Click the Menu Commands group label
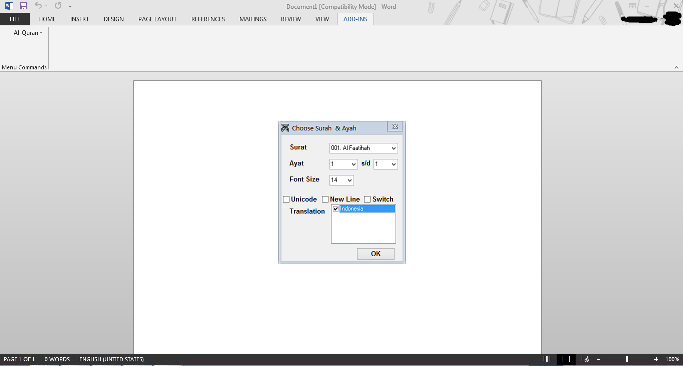Screen dimensions: 683x366 point(24,67)
